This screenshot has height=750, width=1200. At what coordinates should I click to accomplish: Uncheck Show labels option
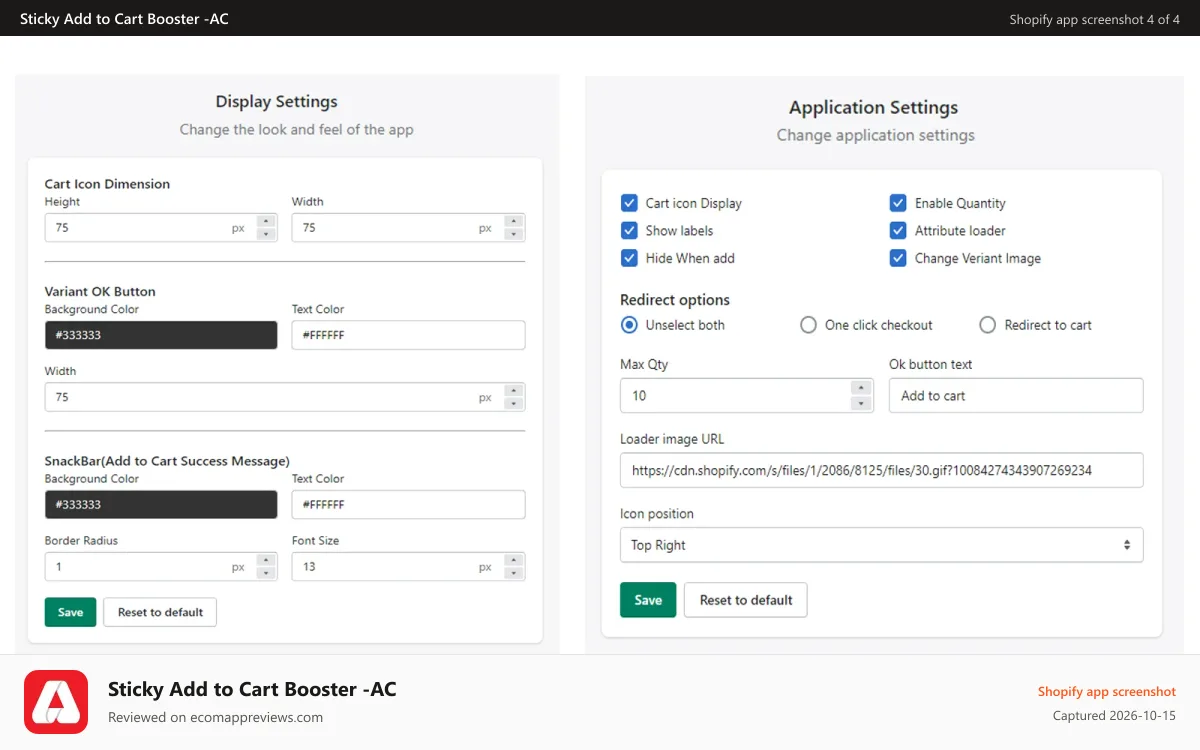point(629,230)
